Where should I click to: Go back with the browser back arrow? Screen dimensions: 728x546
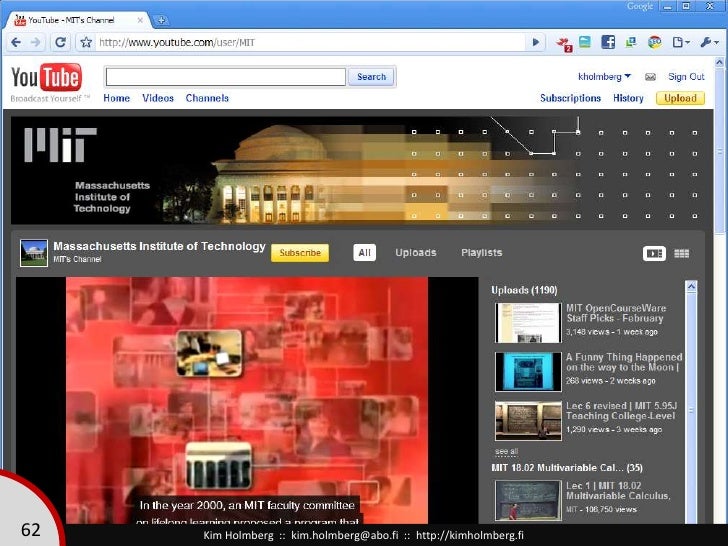(16, 43)
